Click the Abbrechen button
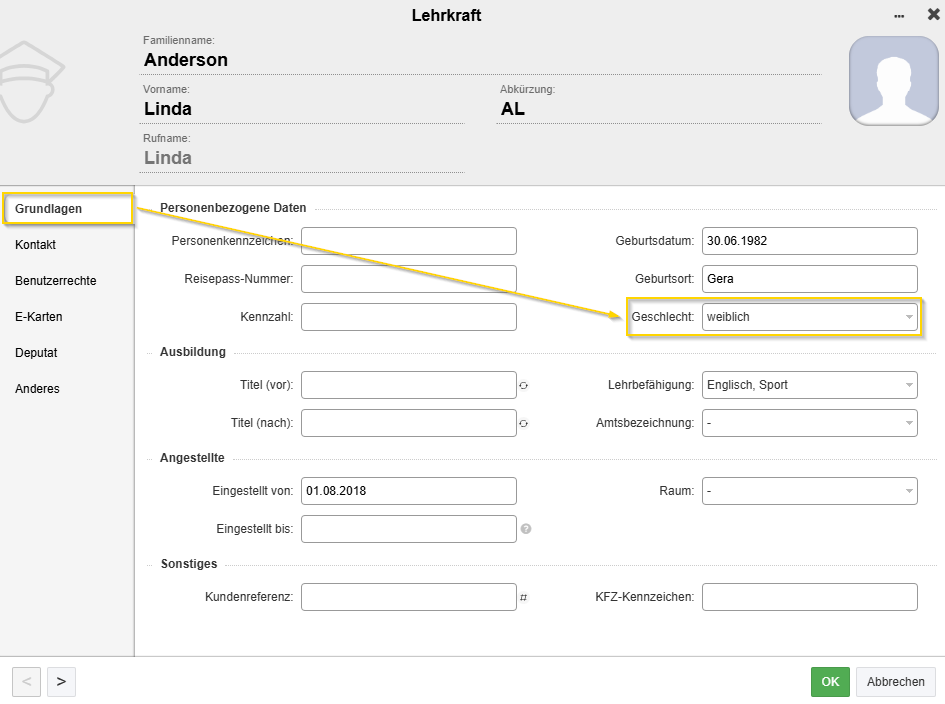This screenshot has height=704, width=945. click(896, 681)
